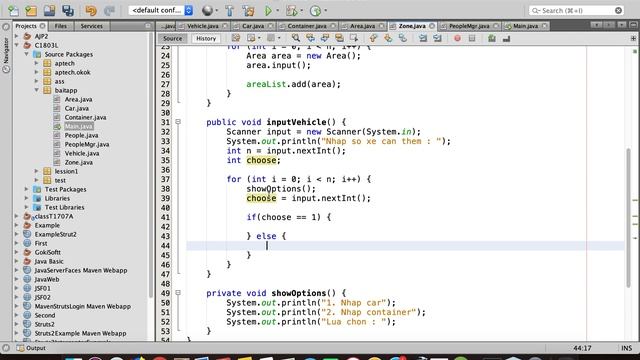
Task: Open the Container.java editor tab
Action: coord(307,26)
